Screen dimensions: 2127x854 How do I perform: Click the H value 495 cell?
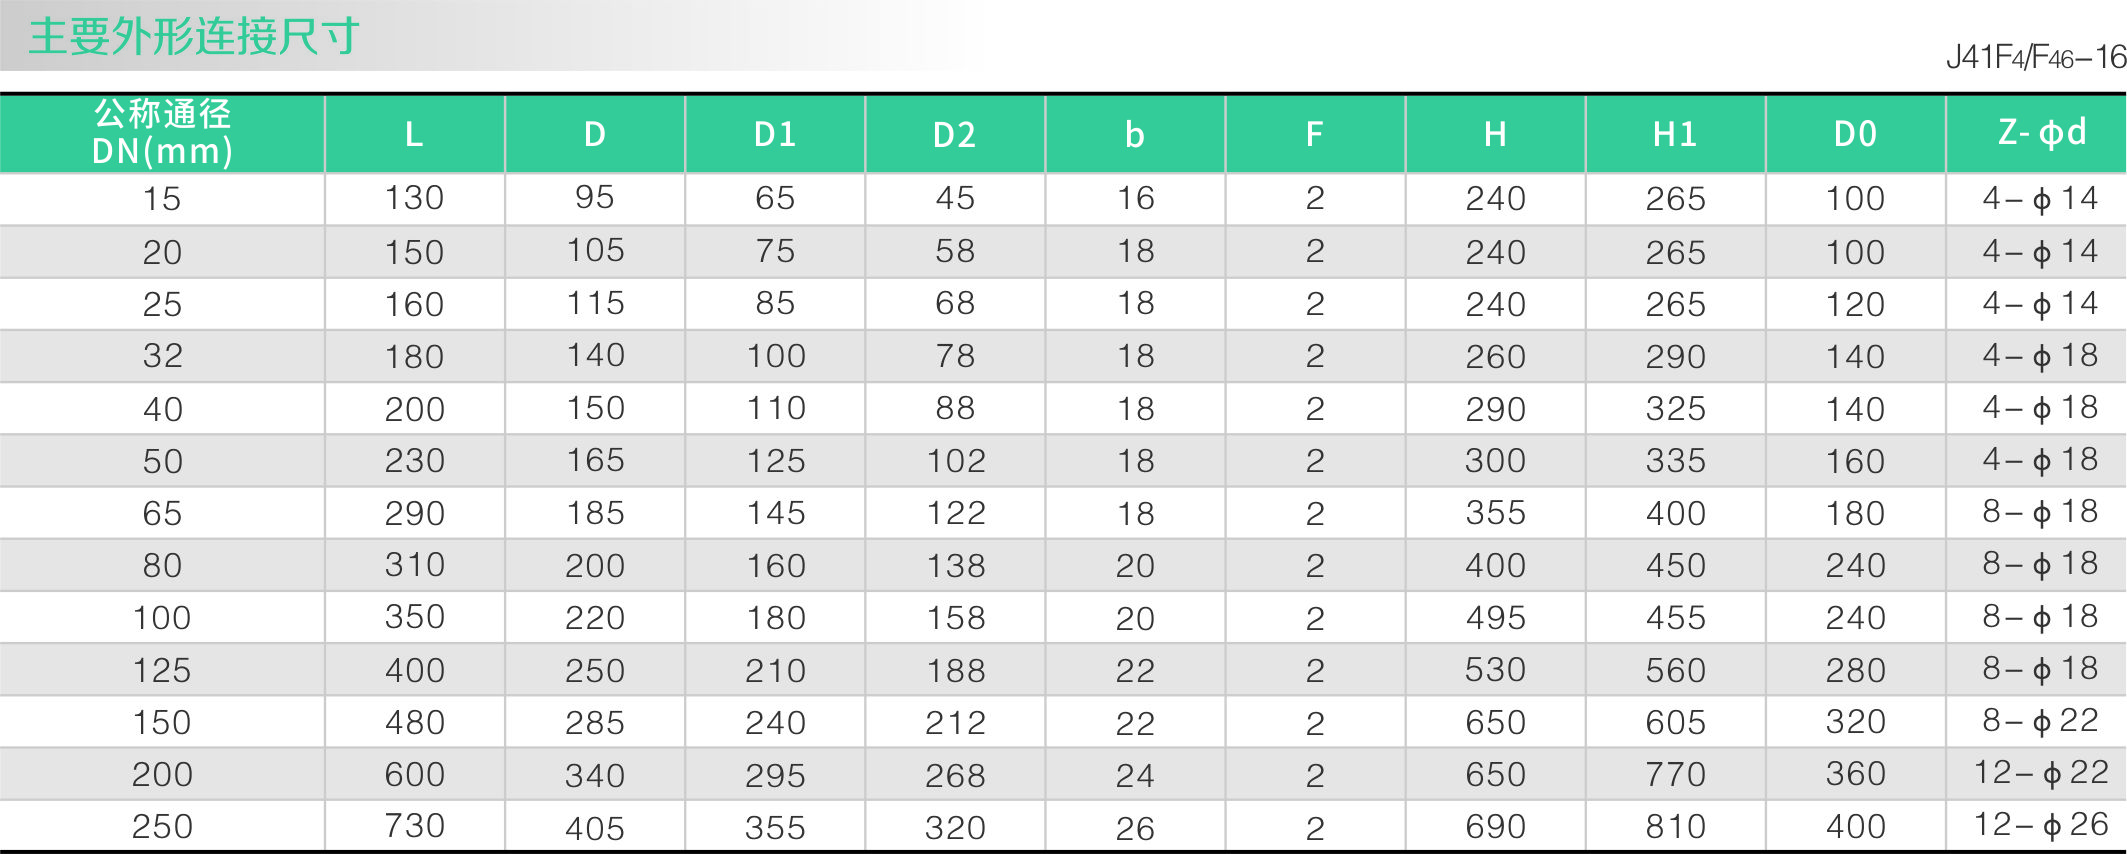pos(1495,618)
